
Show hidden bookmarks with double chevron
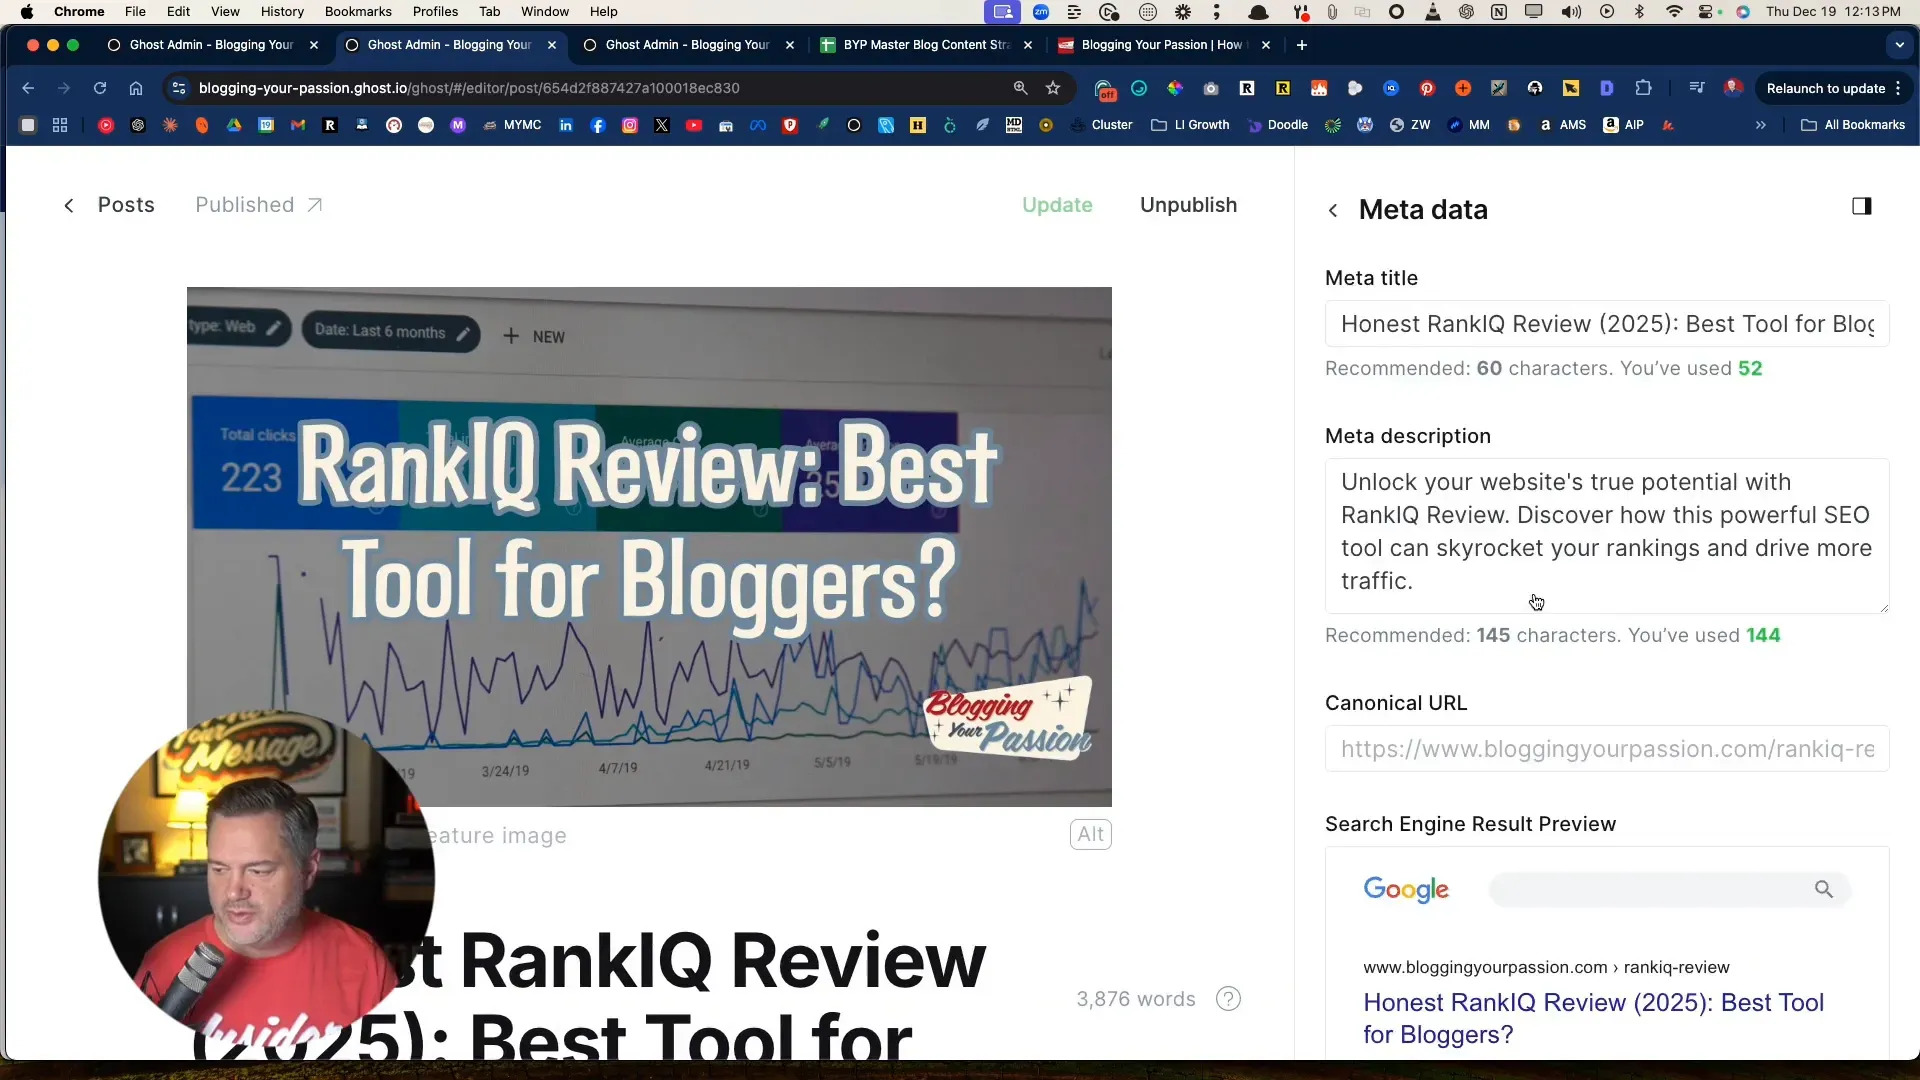[1760, 125]
